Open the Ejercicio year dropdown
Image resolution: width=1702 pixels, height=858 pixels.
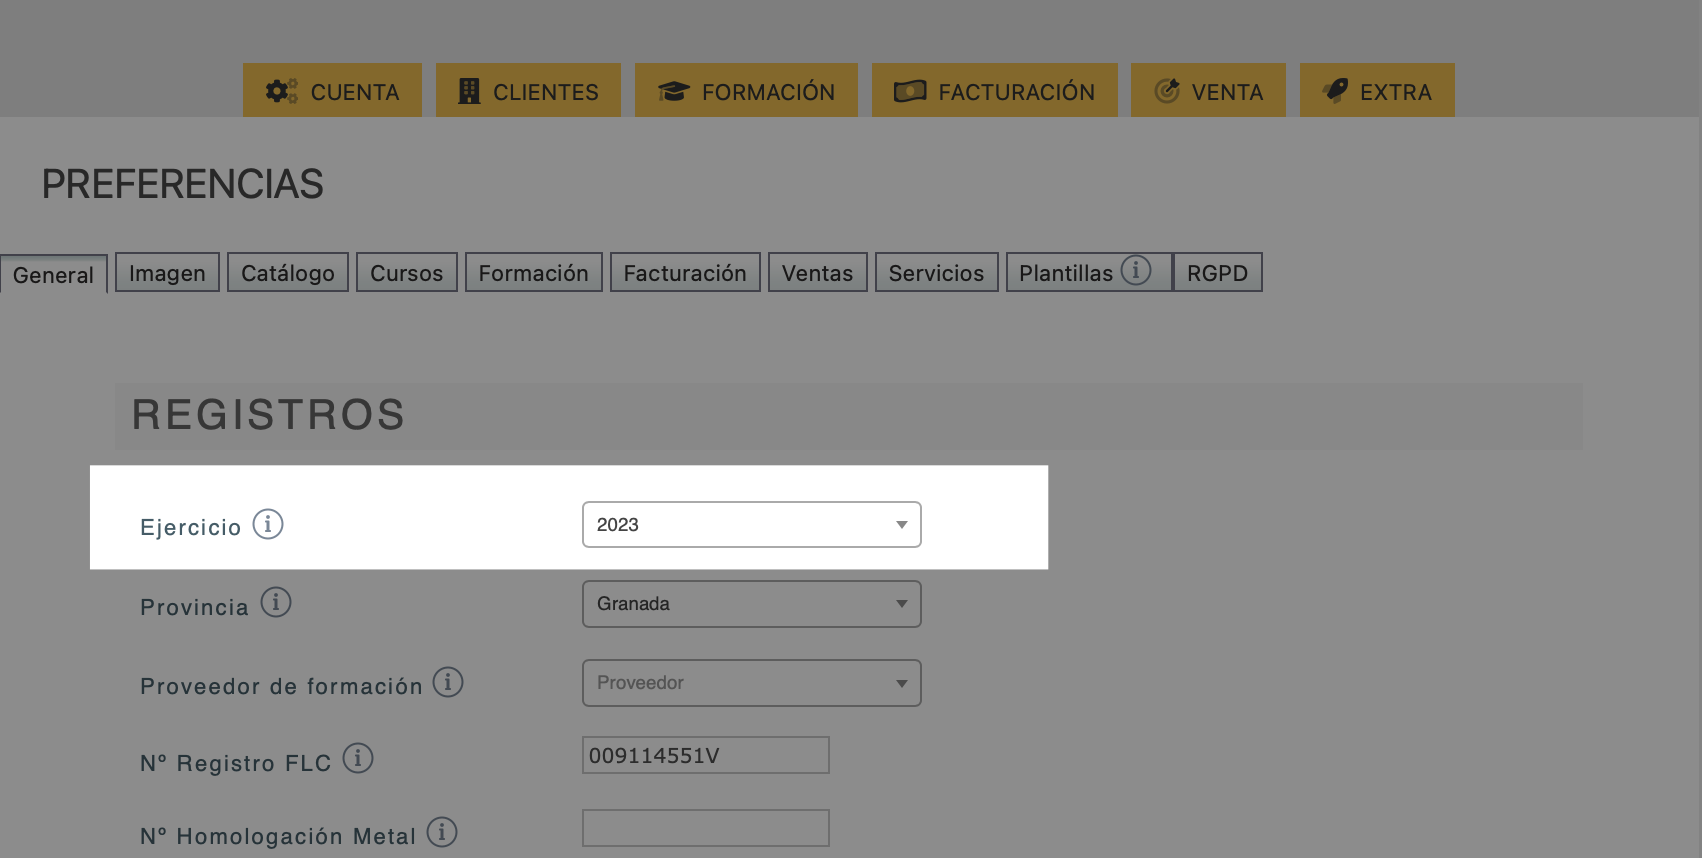(x=752, y=525)
